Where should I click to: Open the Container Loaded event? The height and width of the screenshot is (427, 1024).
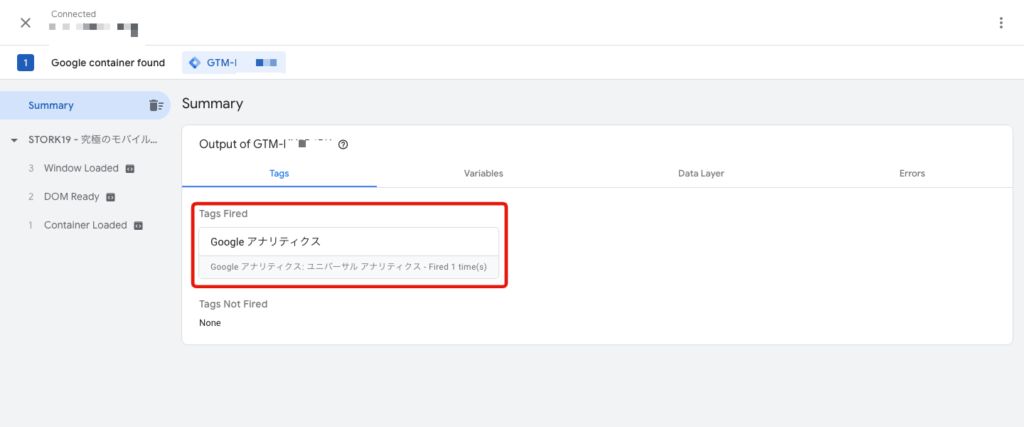[x=85, y=225]
